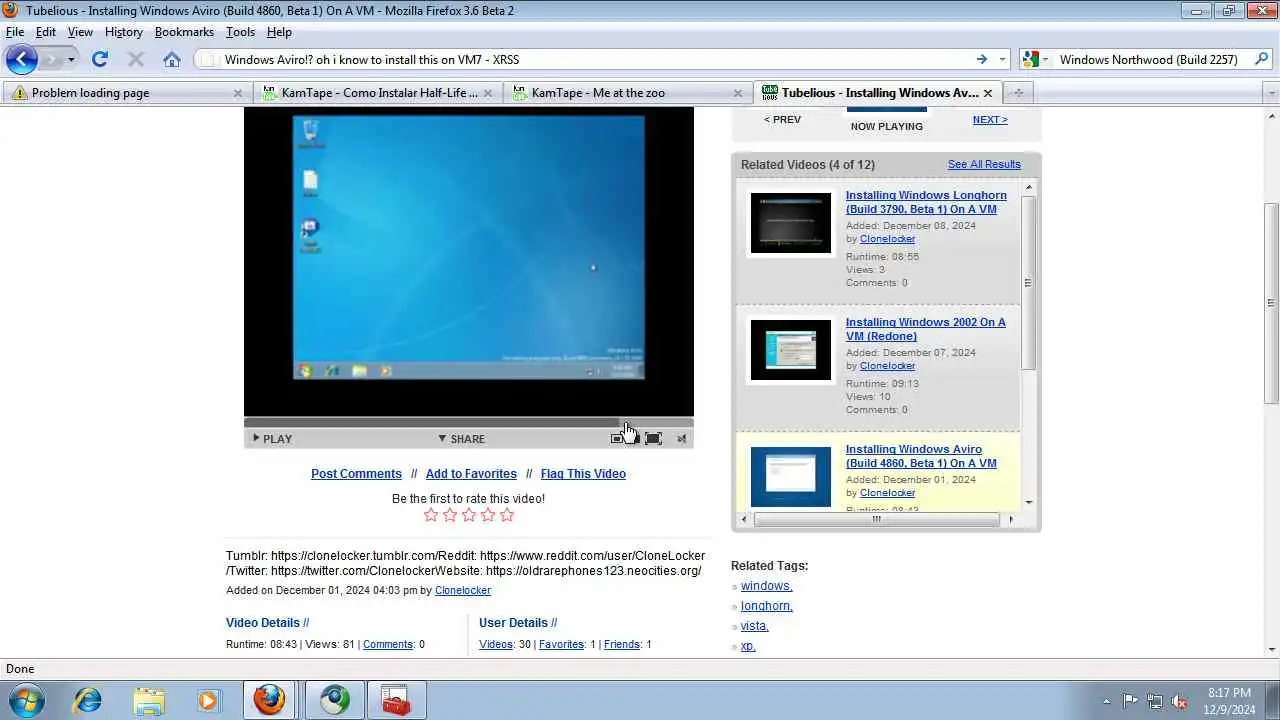The width and height of the screenshot is (1280, 720).
Task: Click the tray speaker volume icon
Action: click(x=1180, y=701)
